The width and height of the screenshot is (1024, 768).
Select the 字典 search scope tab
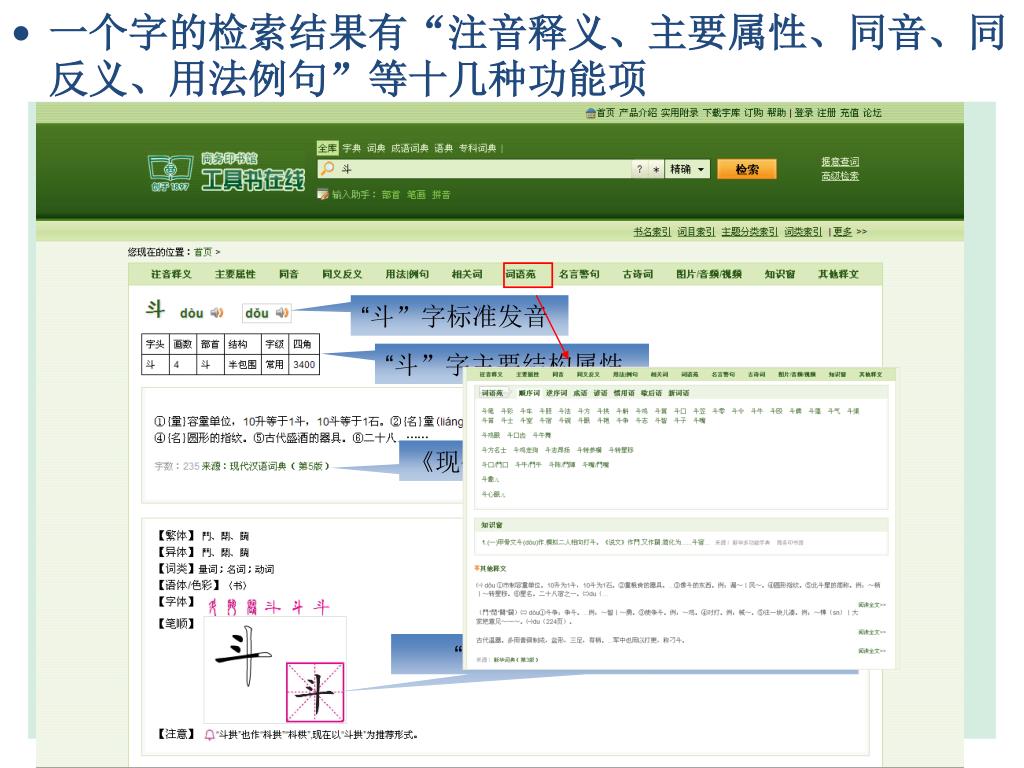coord(351,148)
